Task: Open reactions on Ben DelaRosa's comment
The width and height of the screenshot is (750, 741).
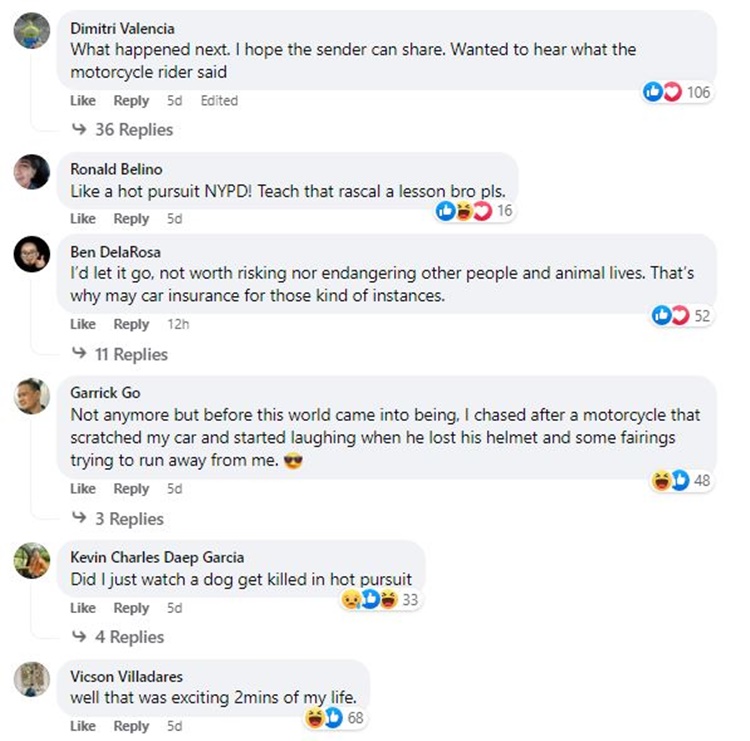Action: [680, 316]
